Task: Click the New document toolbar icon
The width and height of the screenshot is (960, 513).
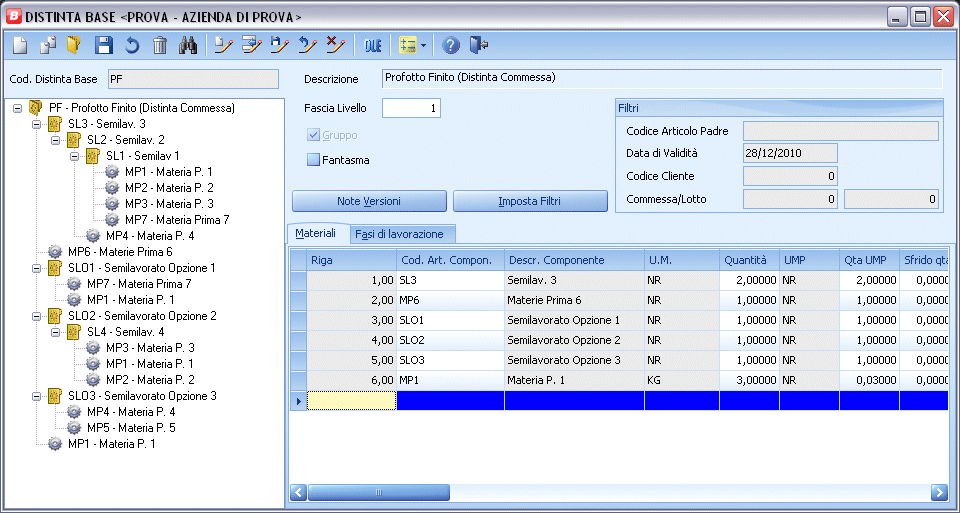Action: point(20,45)
